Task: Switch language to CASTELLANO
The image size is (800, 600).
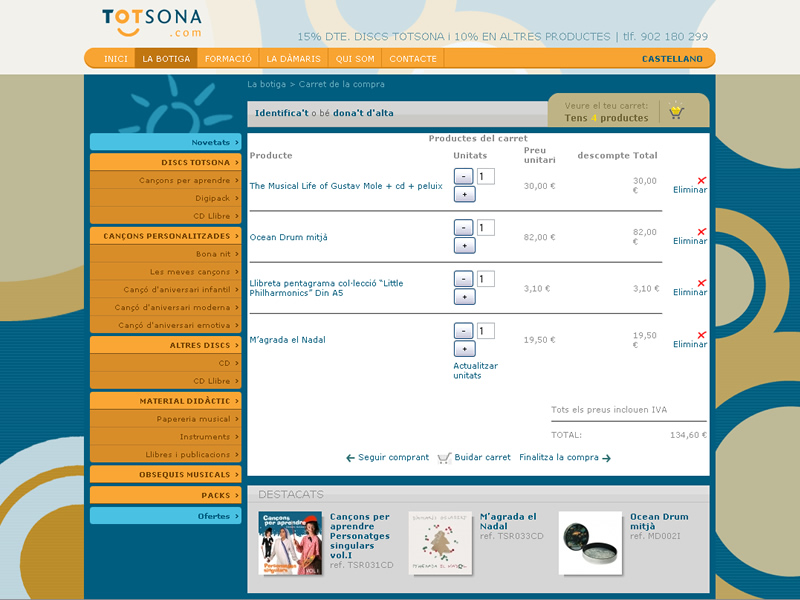Action: click(672, 59)
